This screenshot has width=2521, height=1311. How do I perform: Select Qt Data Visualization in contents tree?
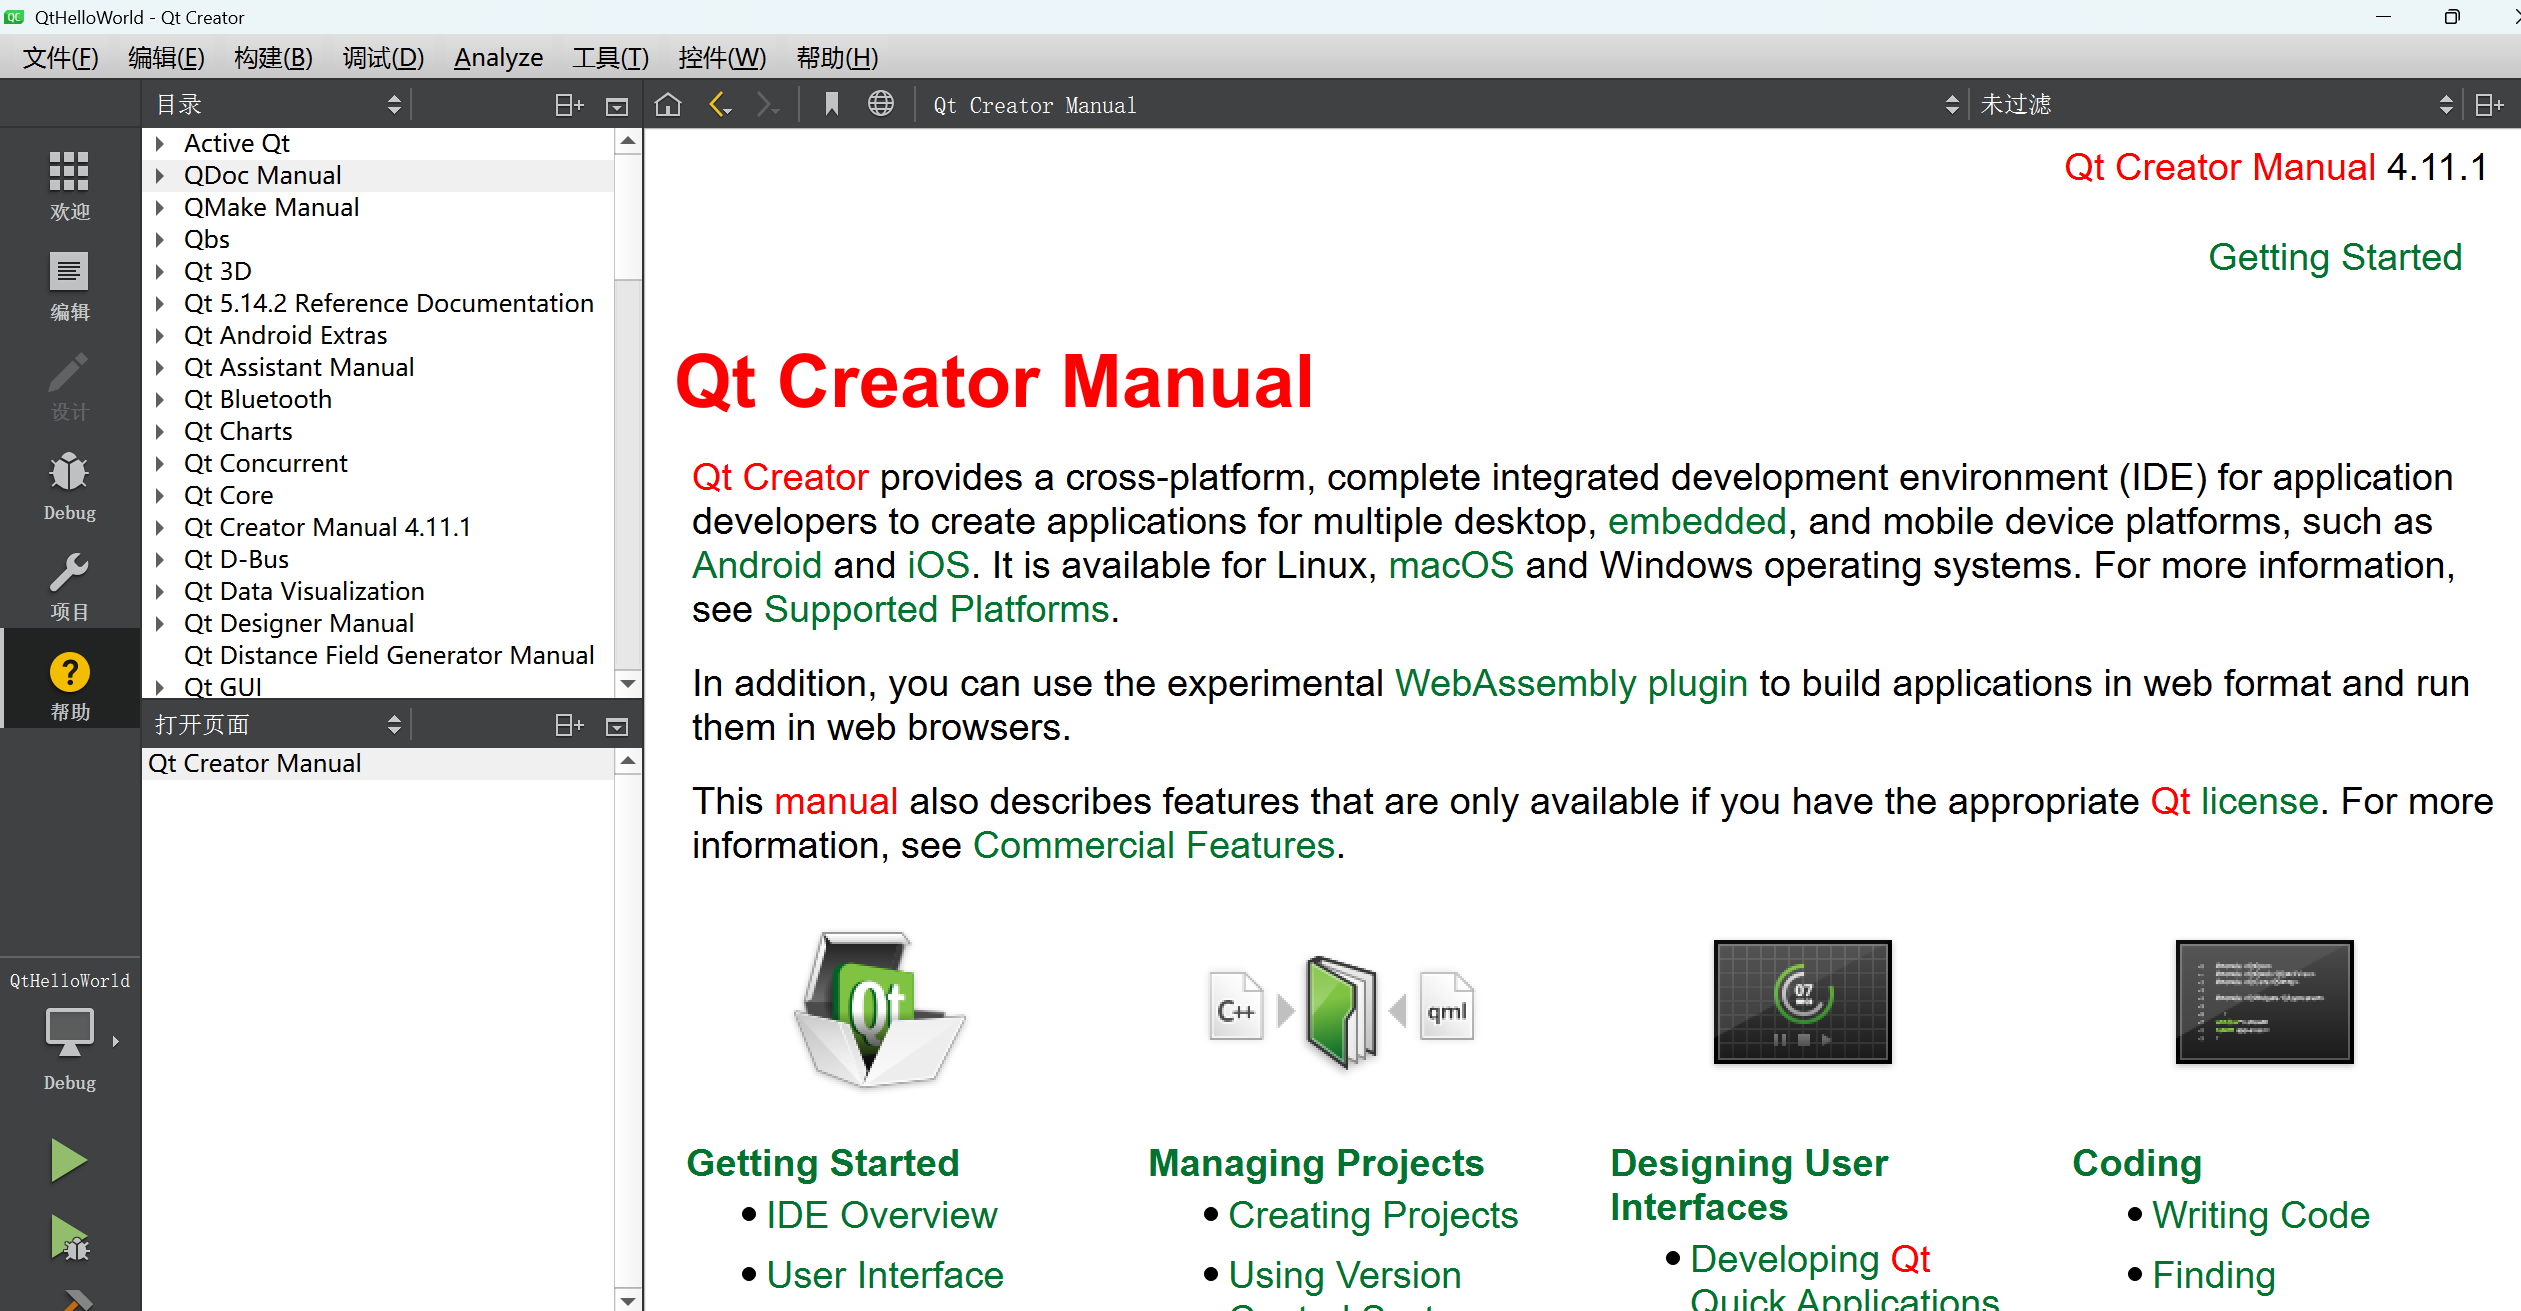[x=304, y=592]
